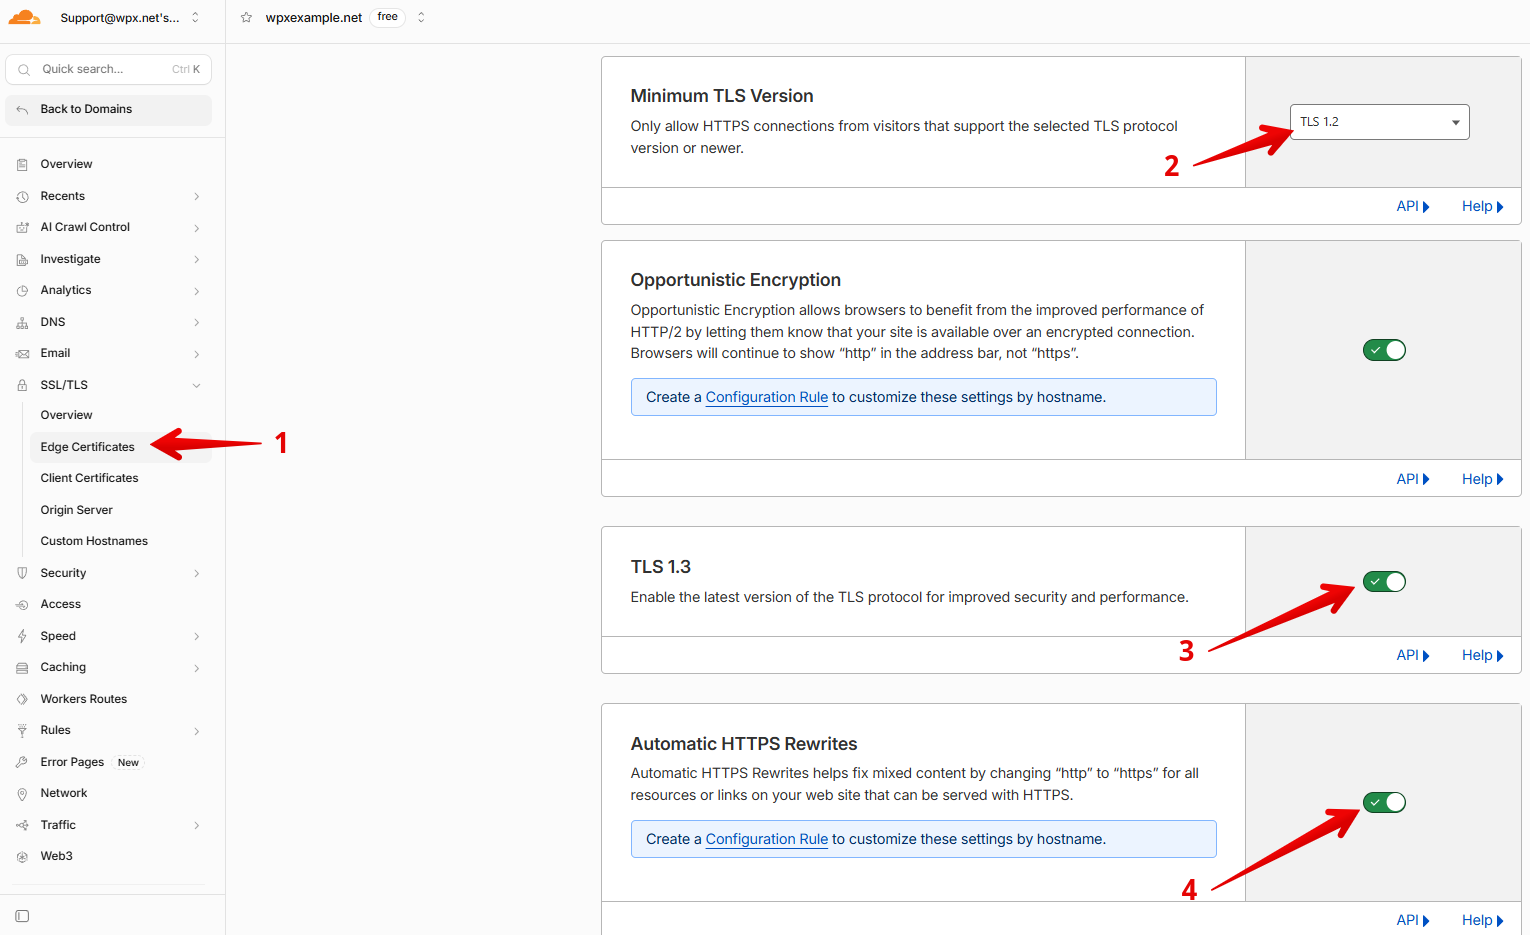Viewport: 1530px width, 935px height.
Task: Click the Network location pin icon
Action: [x=22, y=793]
